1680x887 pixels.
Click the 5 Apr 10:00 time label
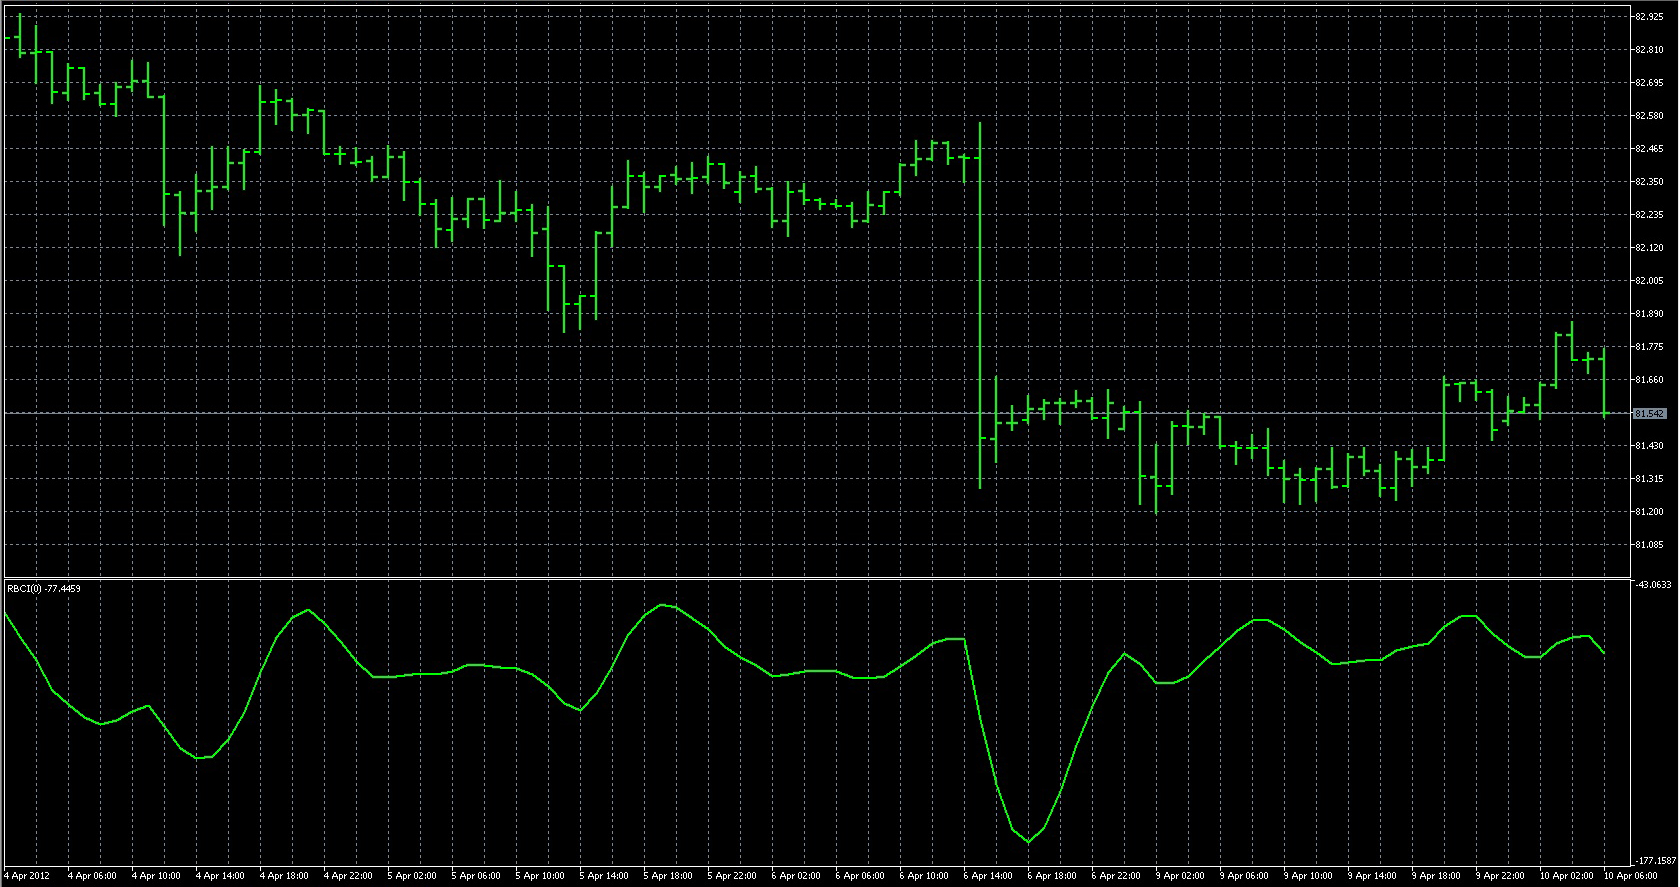[540, 876]
